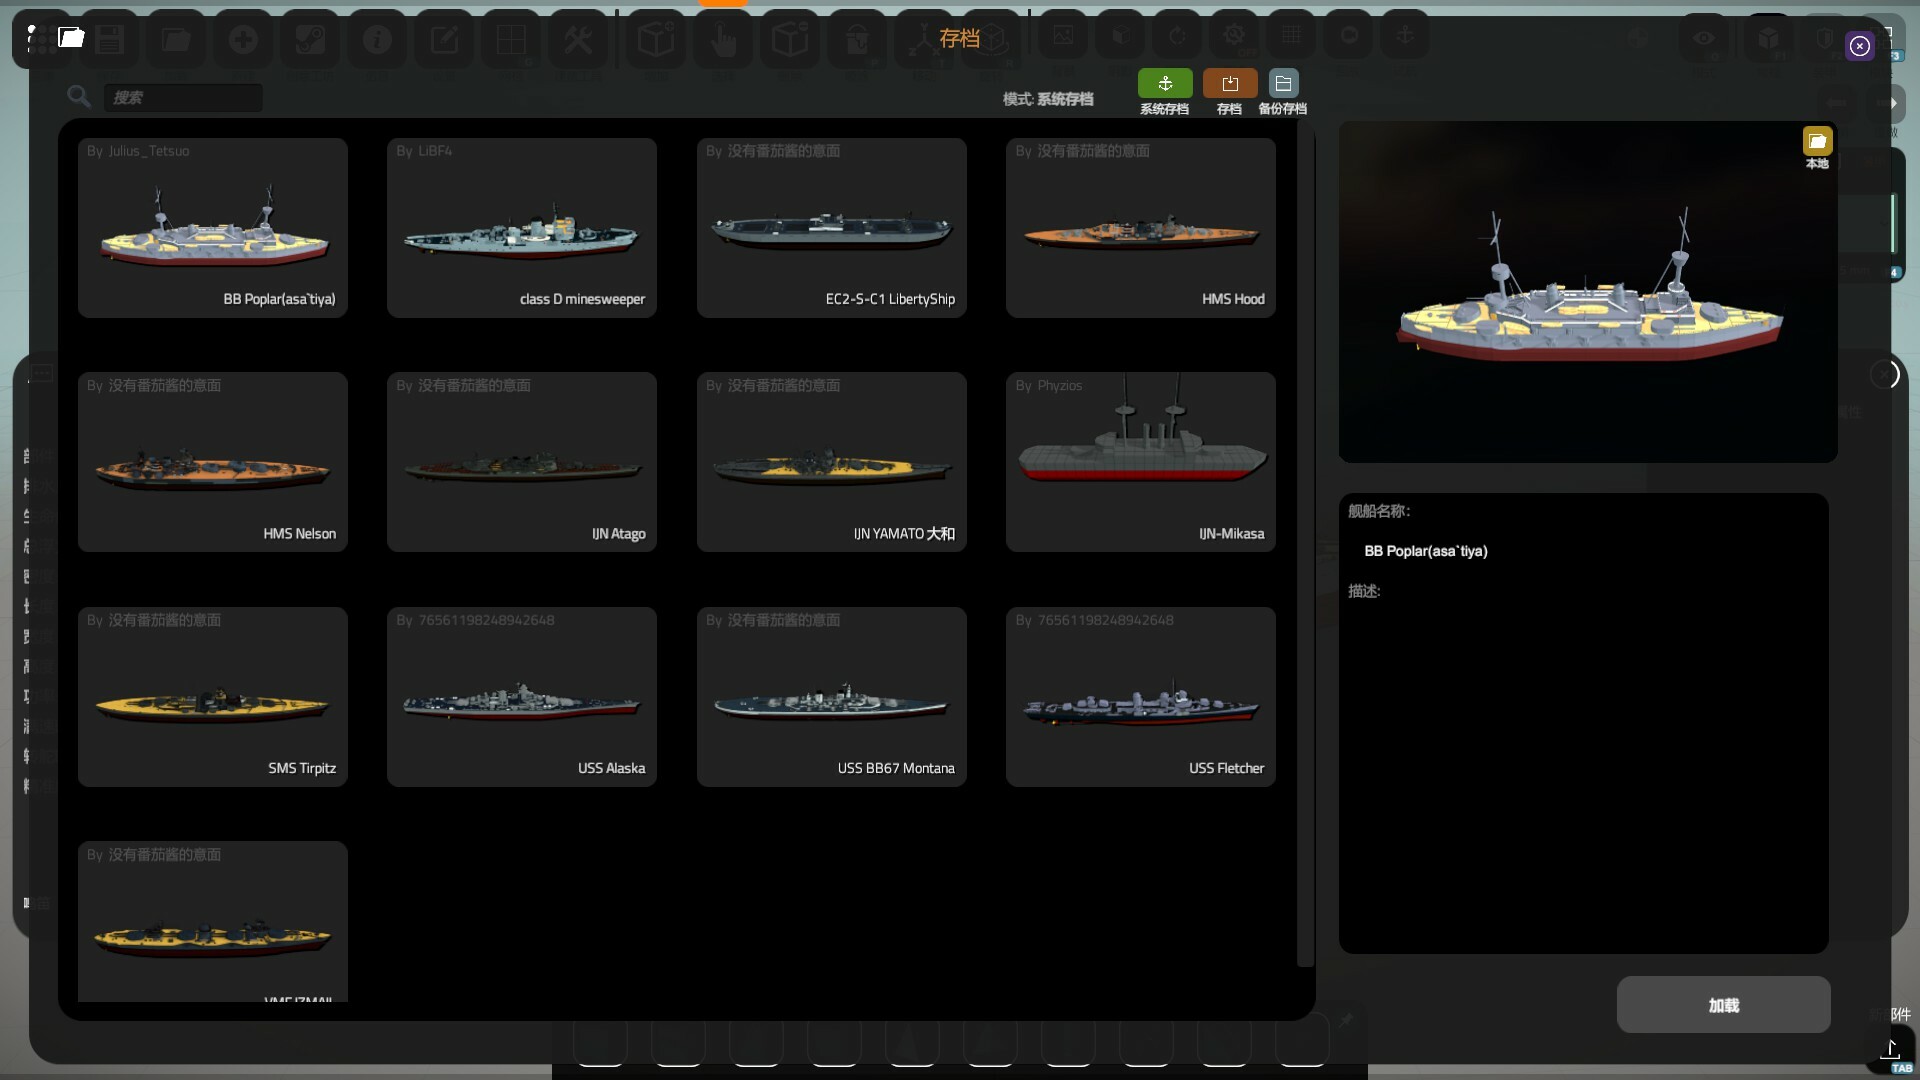Pick the IJN-Mikasa ship by Phyzios
This screenshot has height=1080, width=1920.
(1141, 462)
